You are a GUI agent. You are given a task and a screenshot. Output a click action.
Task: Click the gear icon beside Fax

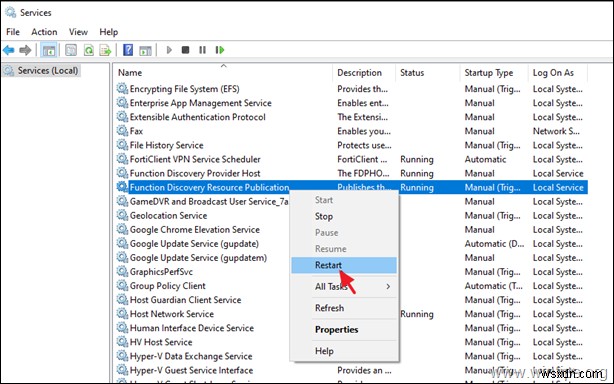pyautogui.click(x=122, y=131)
